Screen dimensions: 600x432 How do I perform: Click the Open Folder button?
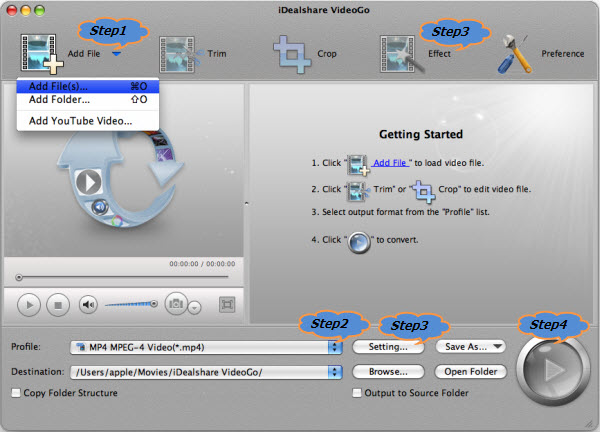tap(471, 372)
